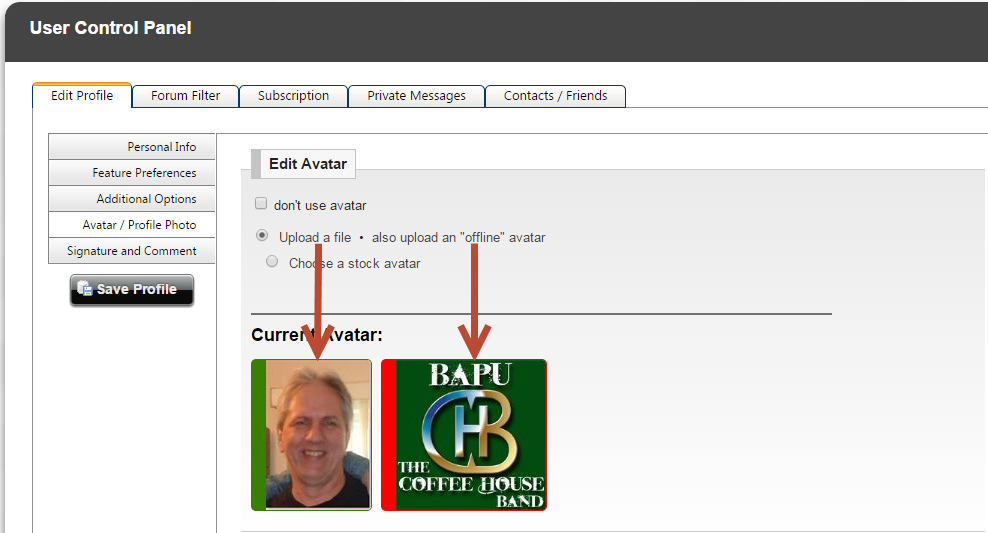Open the Forum Filter tab
Screen dimensions: 988x533
click(185, 96)
